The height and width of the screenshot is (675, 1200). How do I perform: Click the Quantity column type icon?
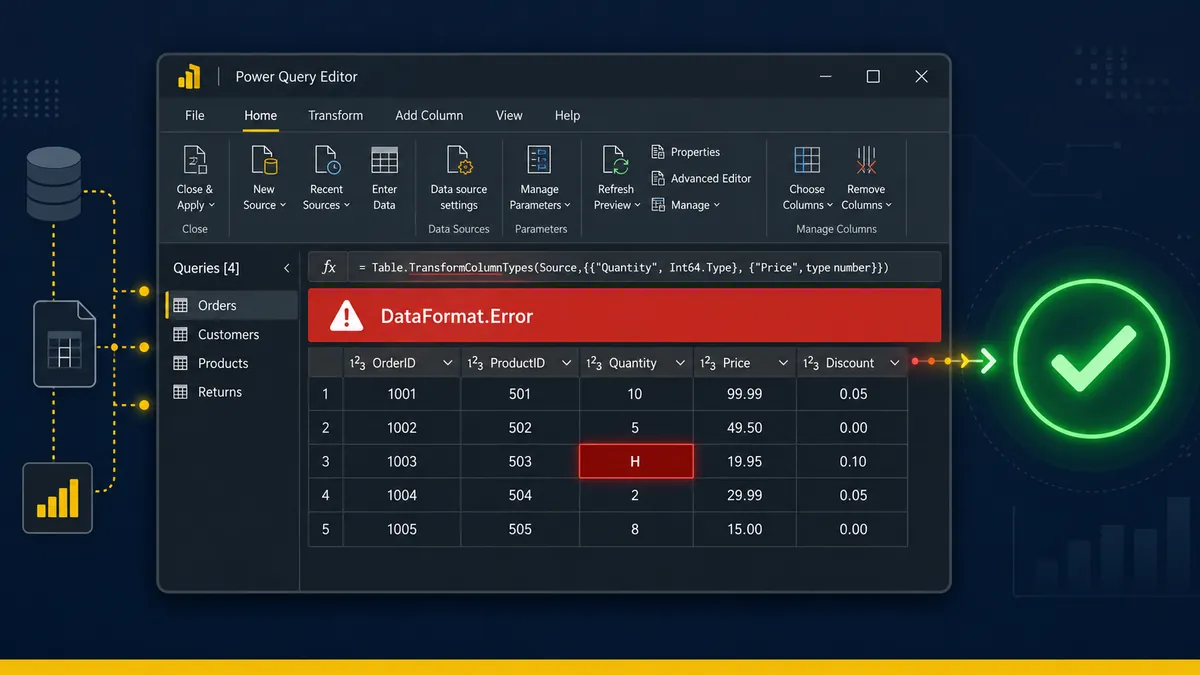point(594,363)
